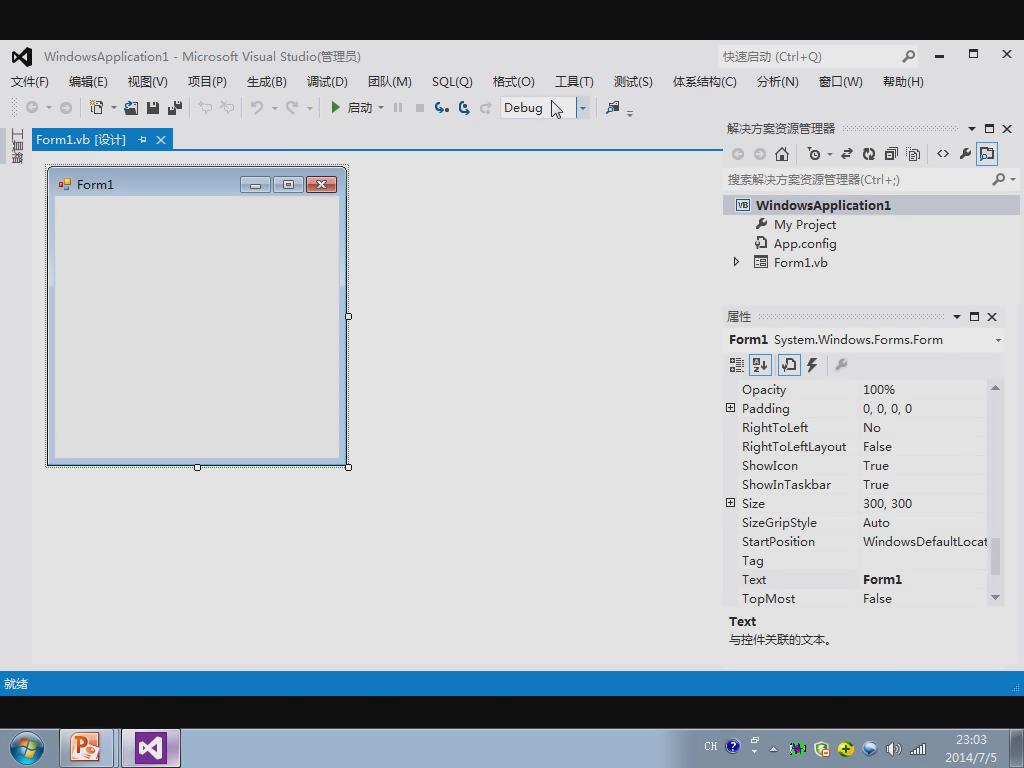Click the Collapse All icon in Solution Explorer

891,154
